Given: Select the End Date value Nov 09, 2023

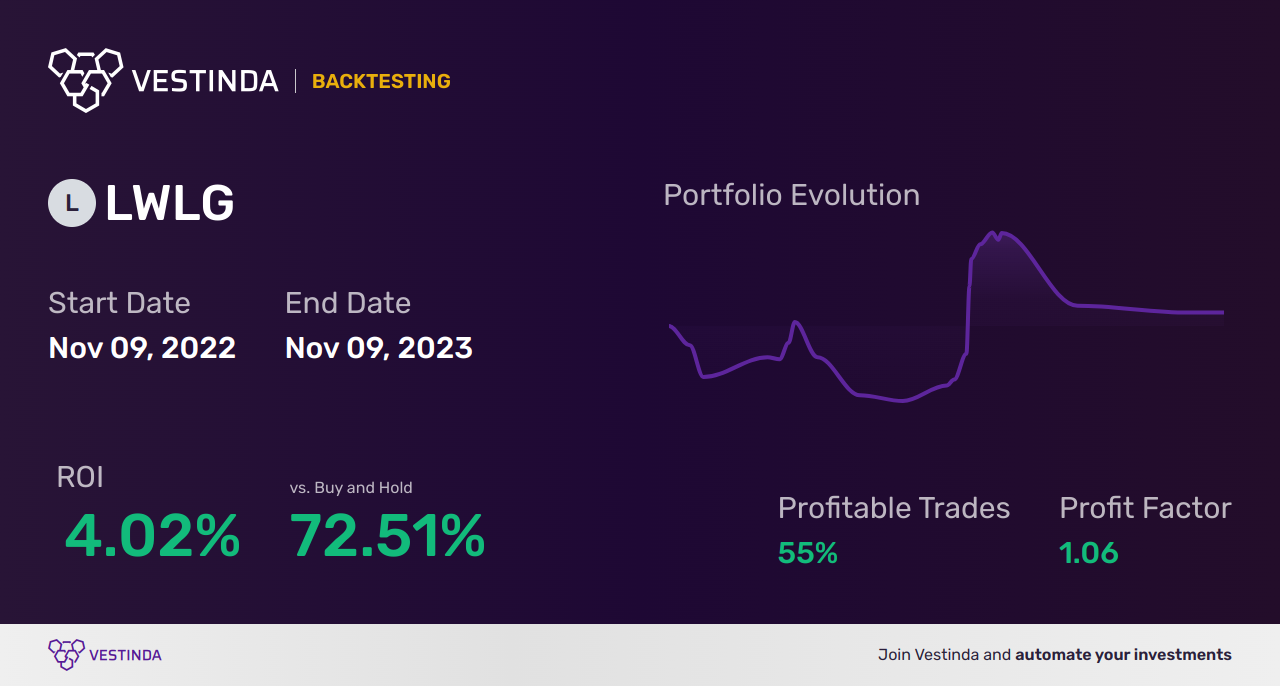Looking at the screenshot, I should pyautogui.click(x=379, y=348).
